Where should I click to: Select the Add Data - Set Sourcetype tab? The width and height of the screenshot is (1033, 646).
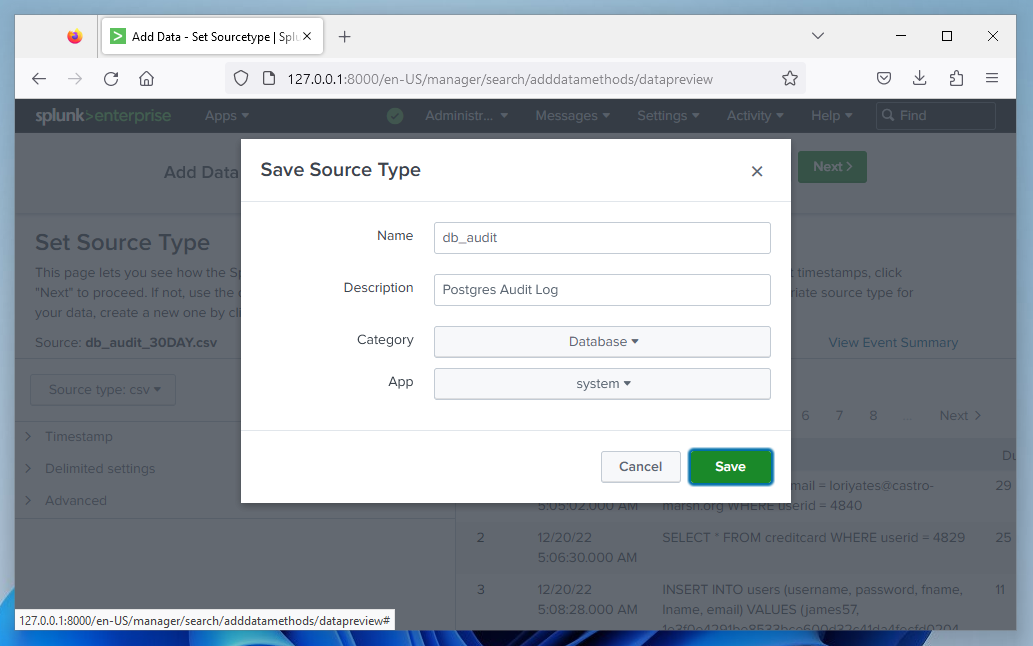point(212,36)
